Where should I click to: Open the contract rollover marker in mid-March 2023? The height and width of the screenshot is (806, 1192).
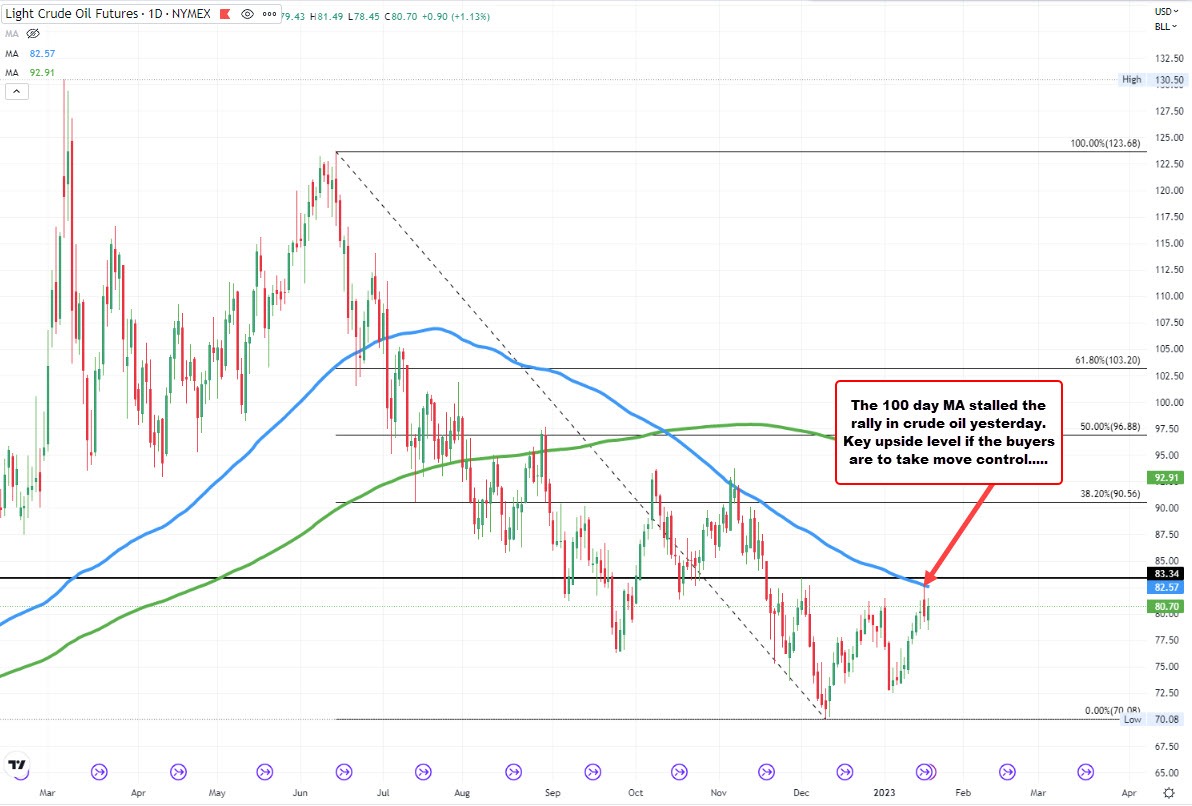point(1086,773)
